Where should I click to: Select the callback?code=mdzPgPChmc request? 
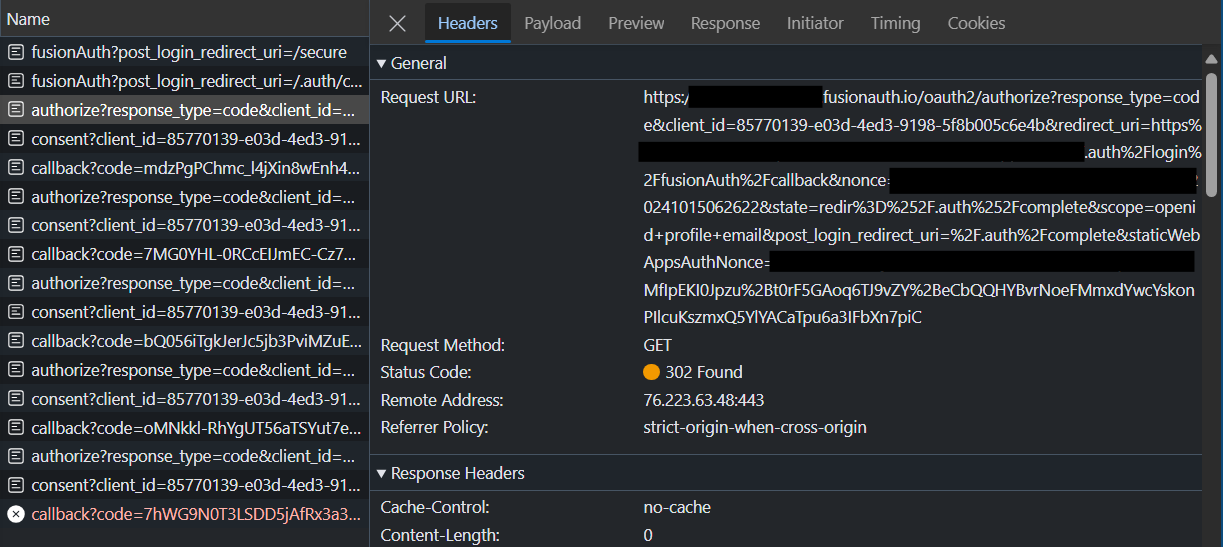(195, 168)
